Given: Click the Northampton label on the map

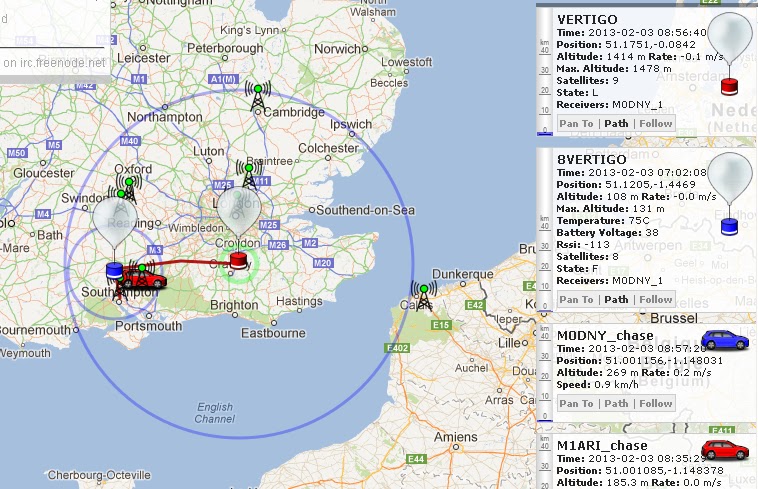Looking at the screenshot, I should [x=165, y=117].
